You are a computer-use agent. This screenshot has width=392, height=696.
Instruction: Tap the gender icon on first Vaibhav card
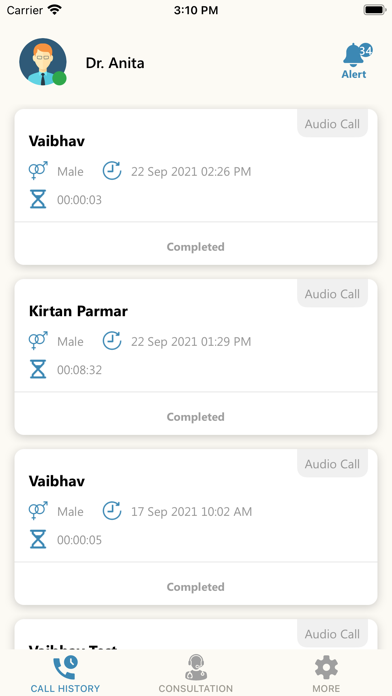(x=38, y=171)
